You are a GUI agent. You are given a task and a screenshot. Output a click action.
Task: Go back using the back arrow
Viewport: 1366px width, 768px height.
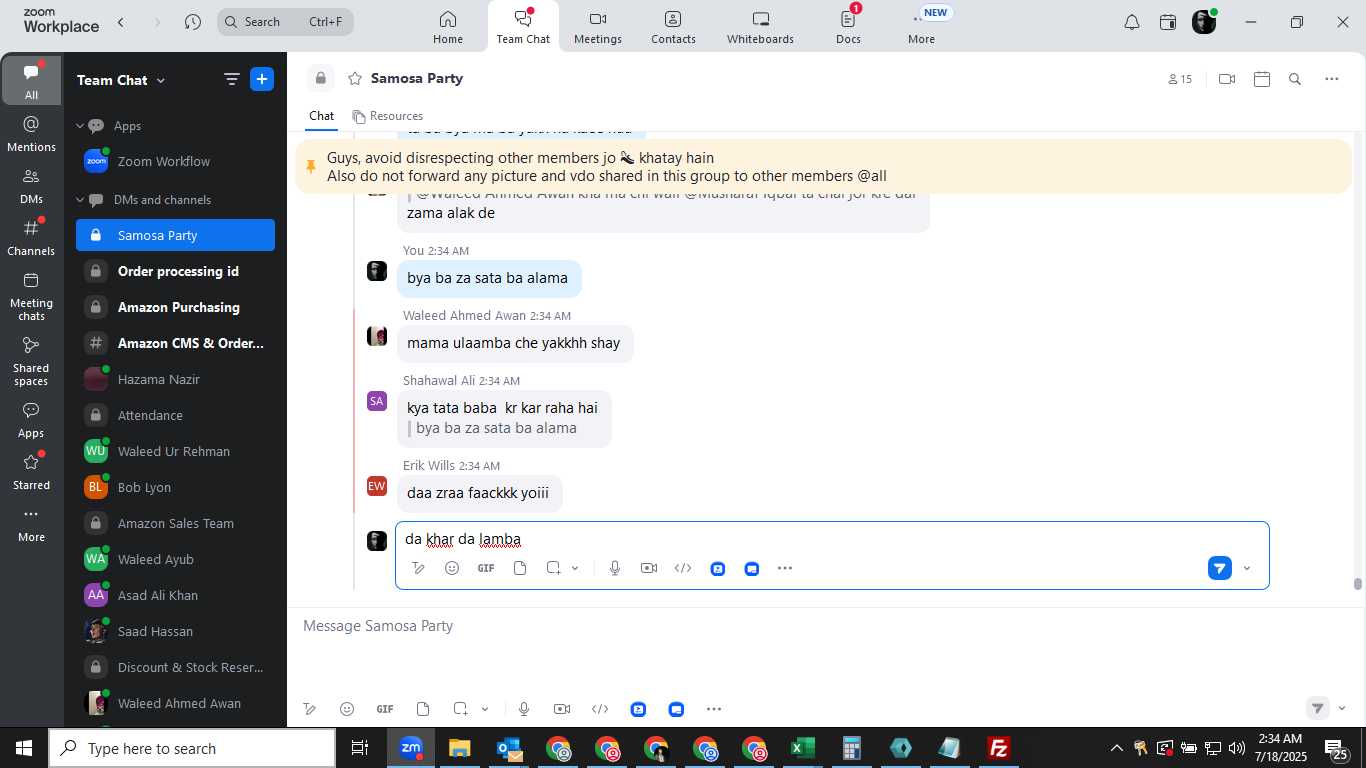tap(121, 22)
